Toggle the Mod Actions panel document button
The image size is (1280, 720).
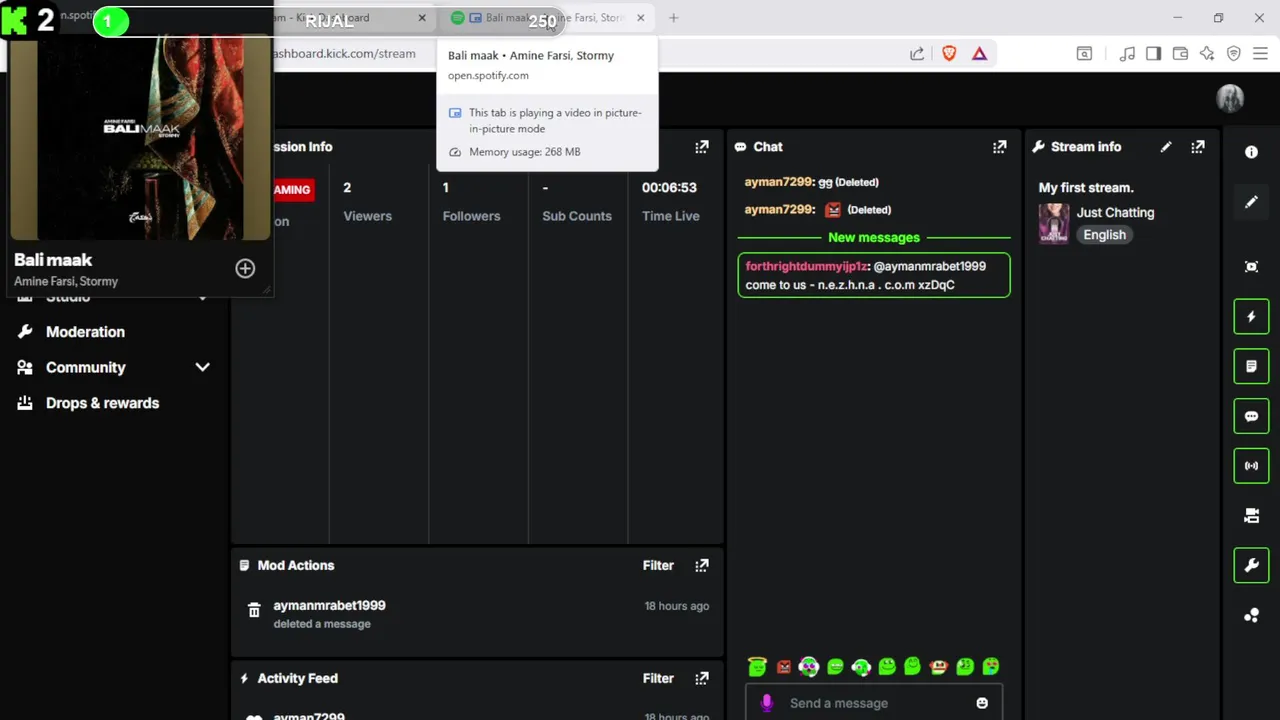(1251, 367)
